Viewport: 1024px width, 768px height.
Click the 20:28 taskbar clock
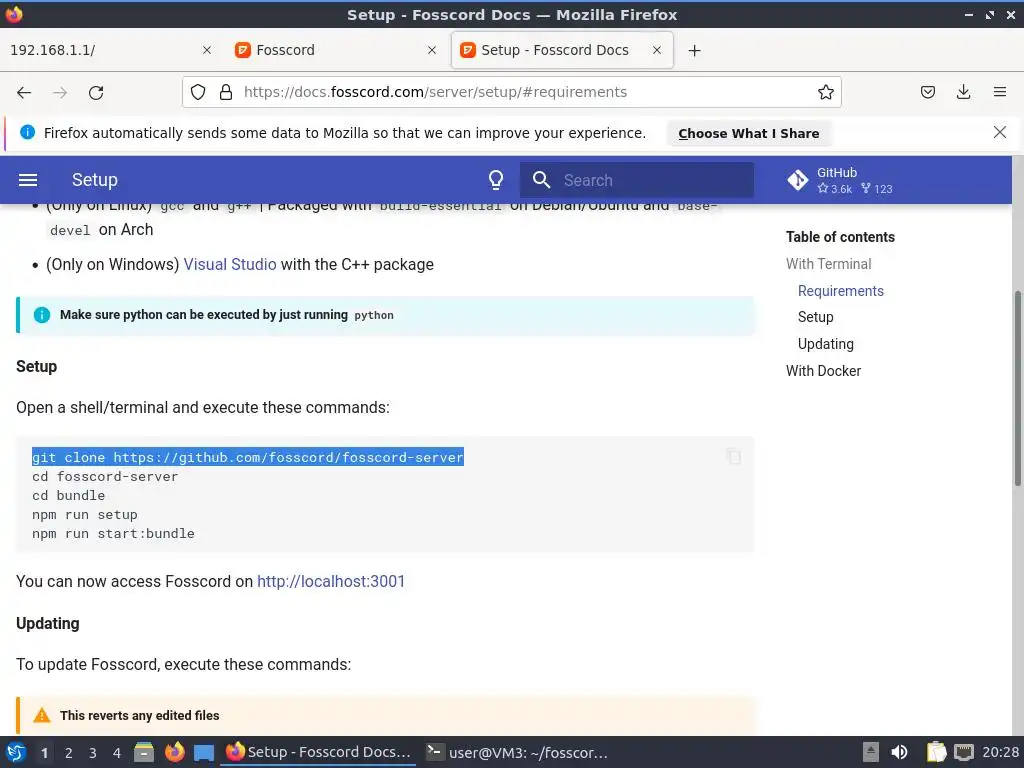pyautogui.click(x=1000, y=752)
